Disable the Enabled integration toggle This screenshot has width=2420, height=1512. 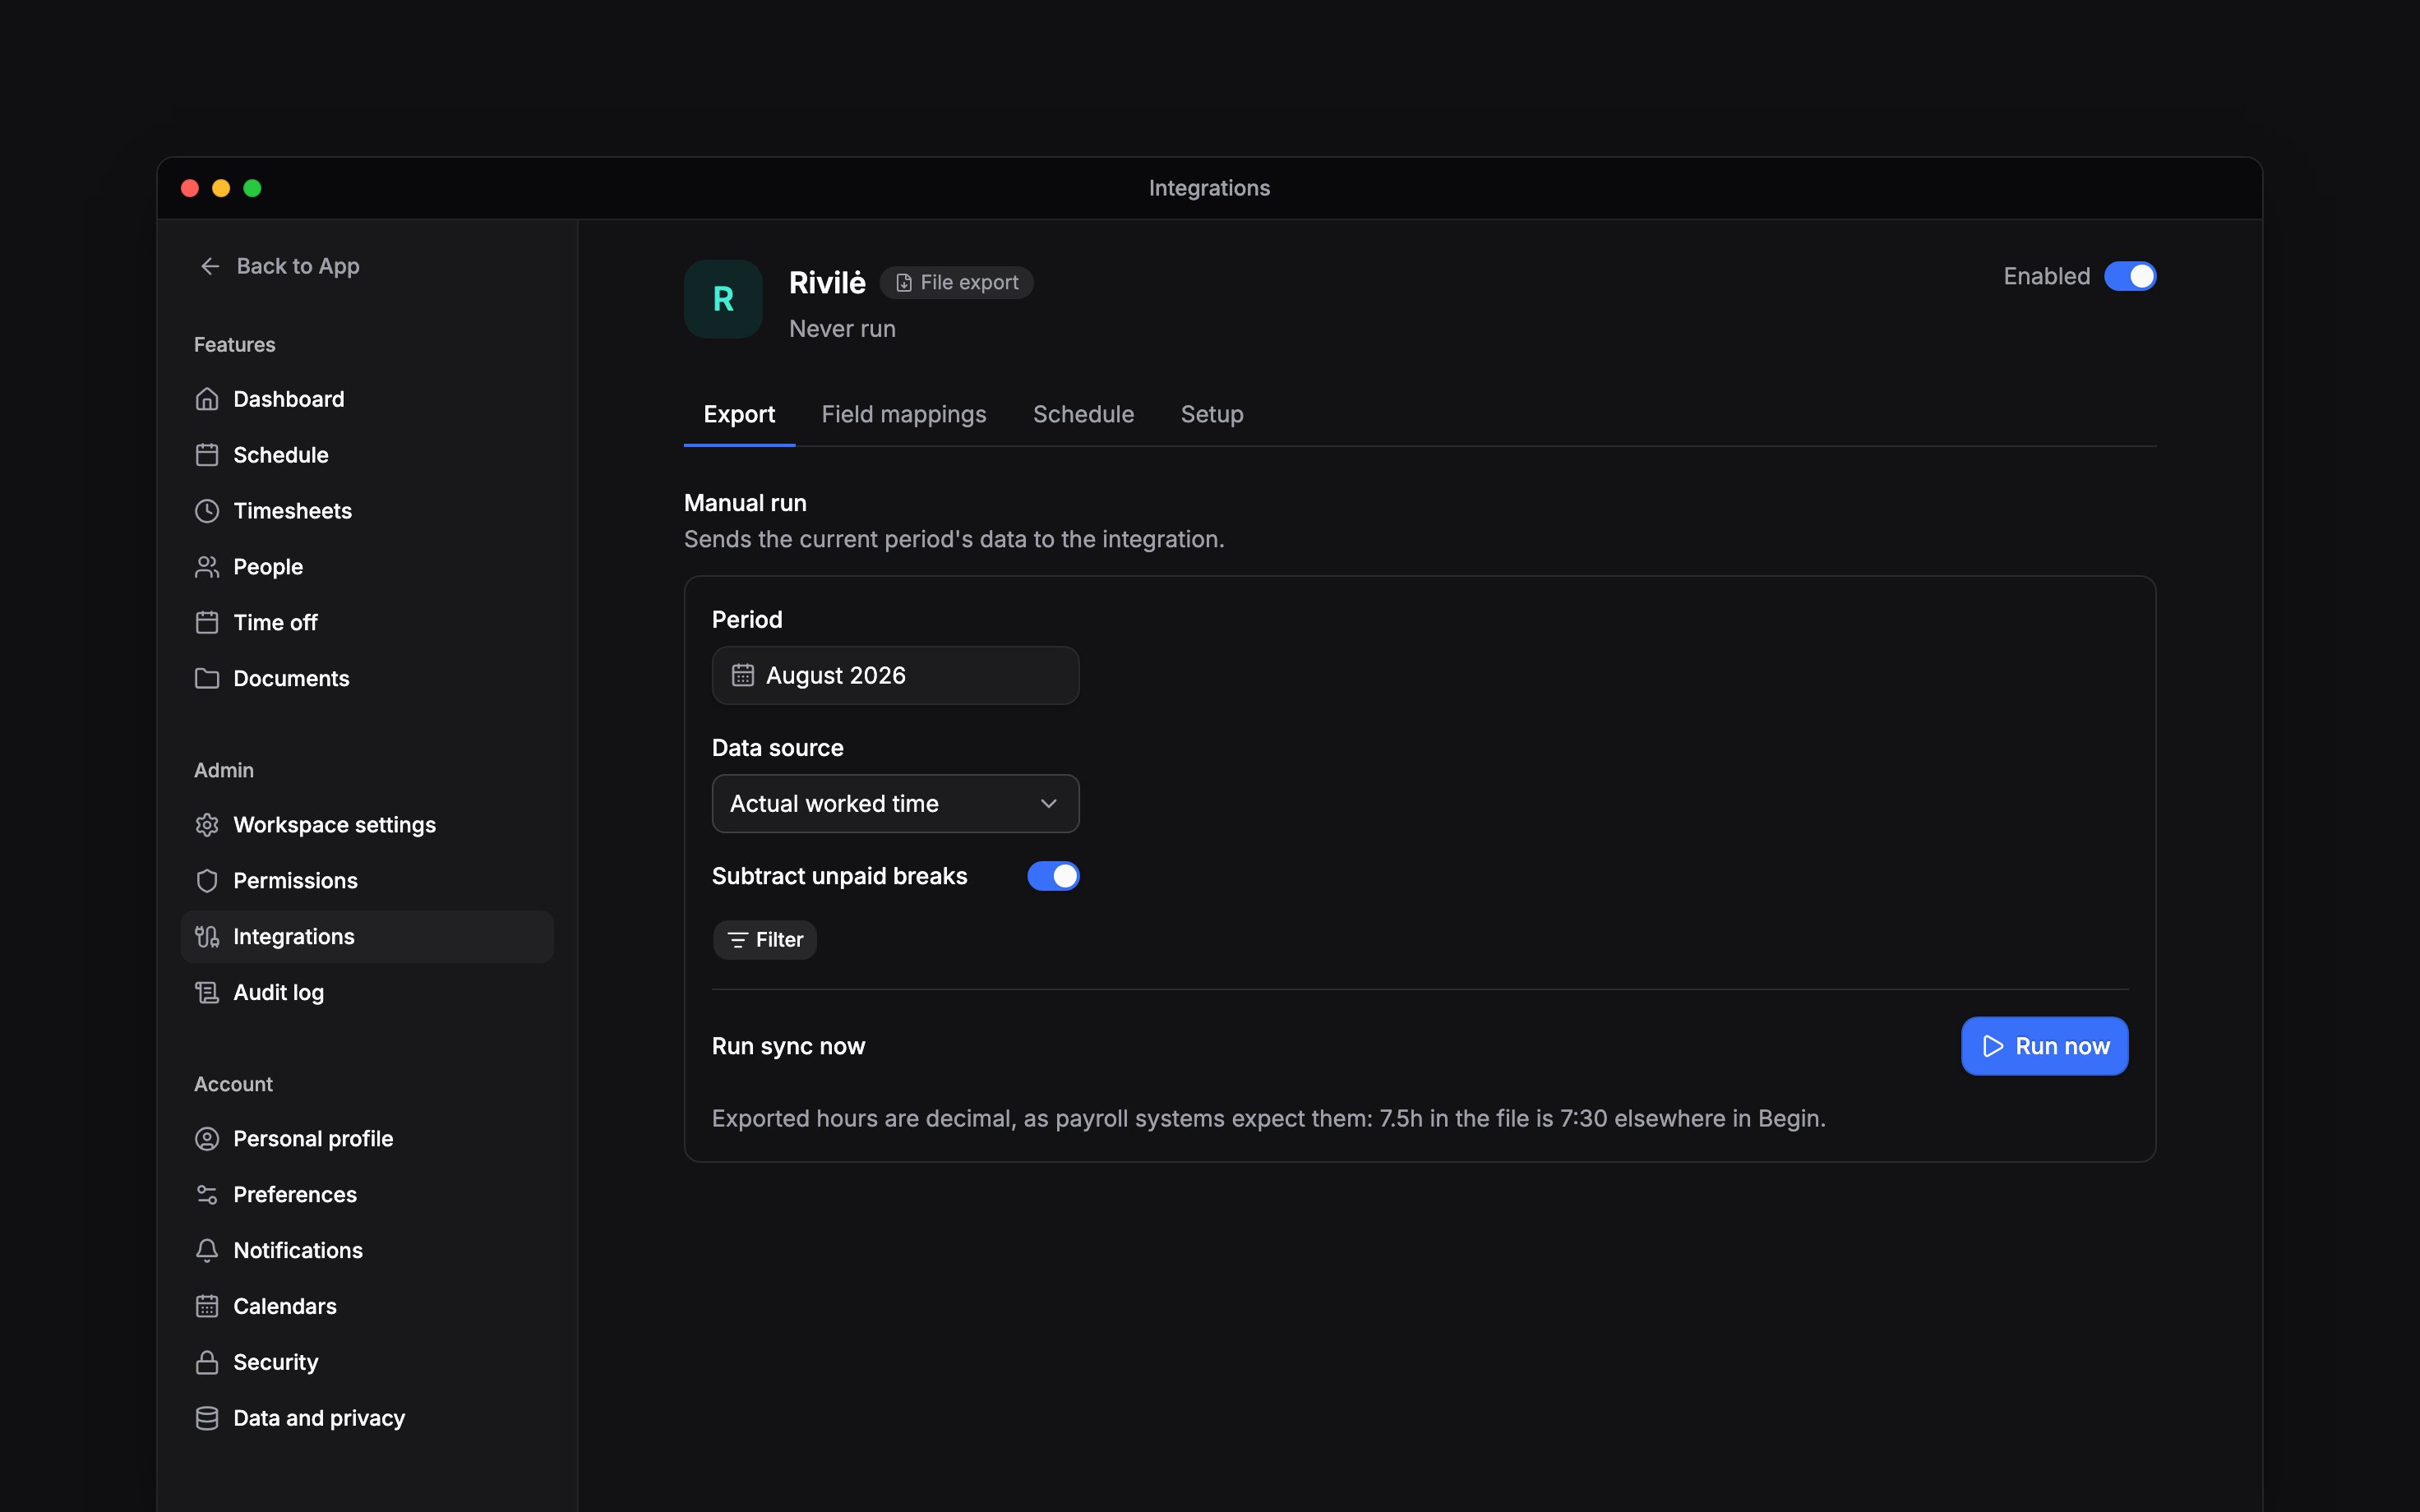2130,276
